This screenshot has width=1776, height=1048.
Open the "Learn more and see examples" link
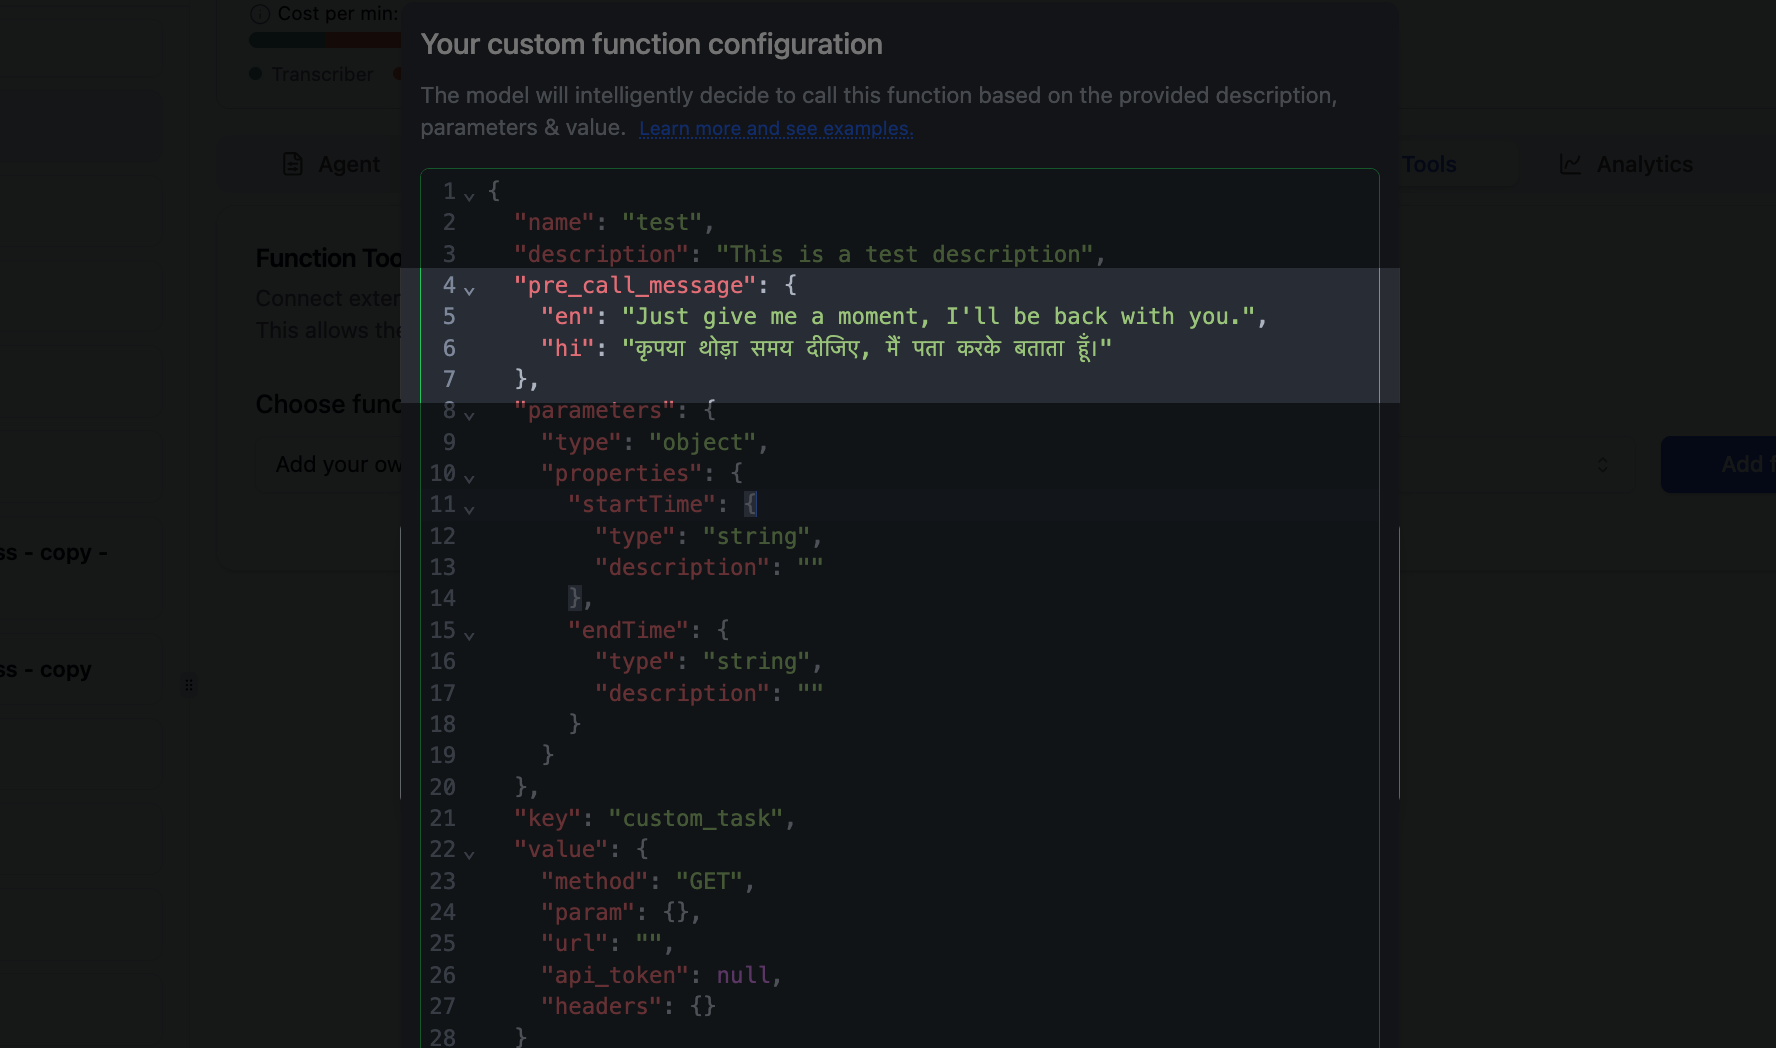[x=776, y=128]
